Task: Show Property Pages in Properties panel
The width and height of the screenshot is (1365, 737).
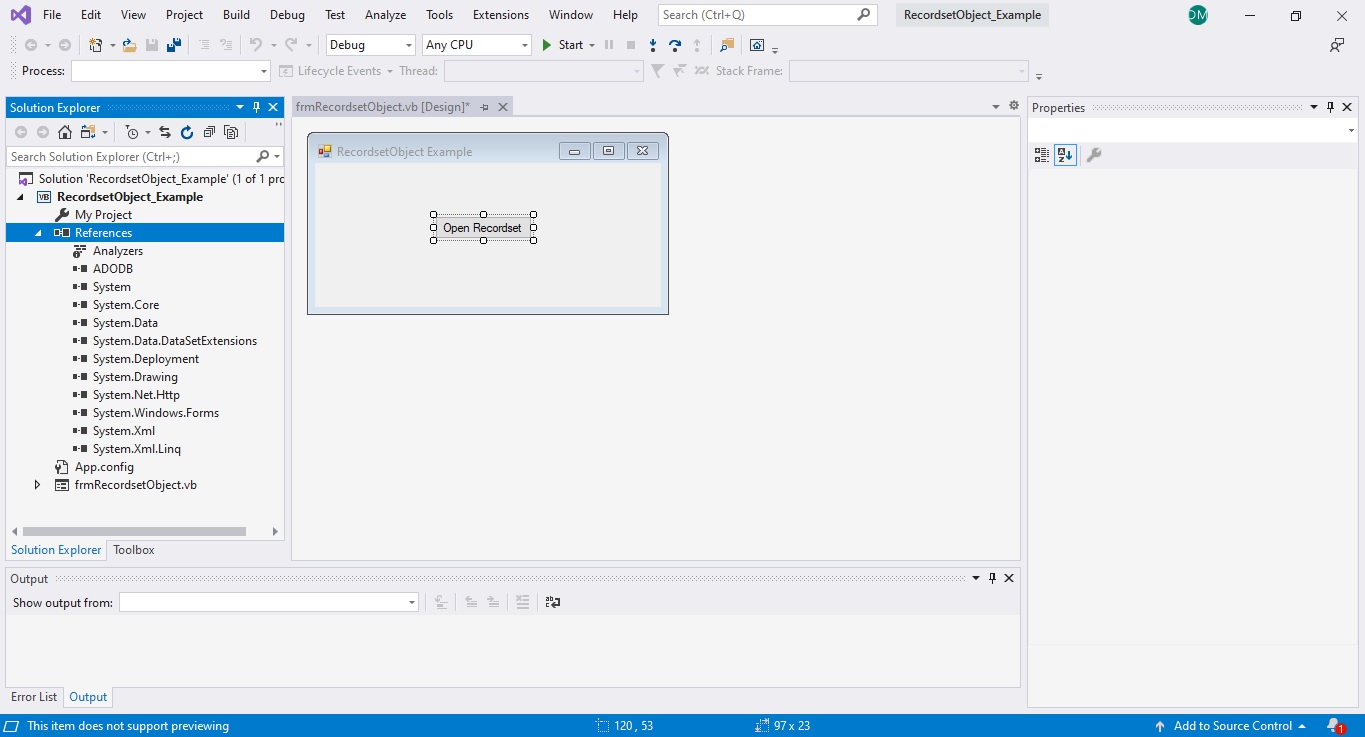Action: point(1094,155)
